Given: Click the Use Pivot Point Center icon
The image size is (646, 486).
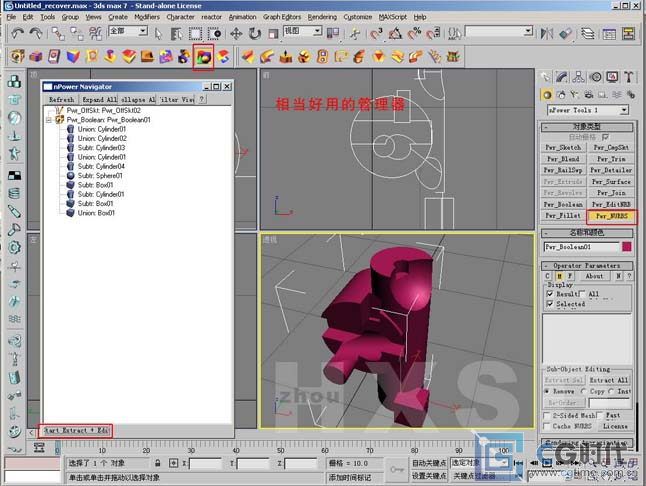Looking at the screenshot, I should (332, 33).
